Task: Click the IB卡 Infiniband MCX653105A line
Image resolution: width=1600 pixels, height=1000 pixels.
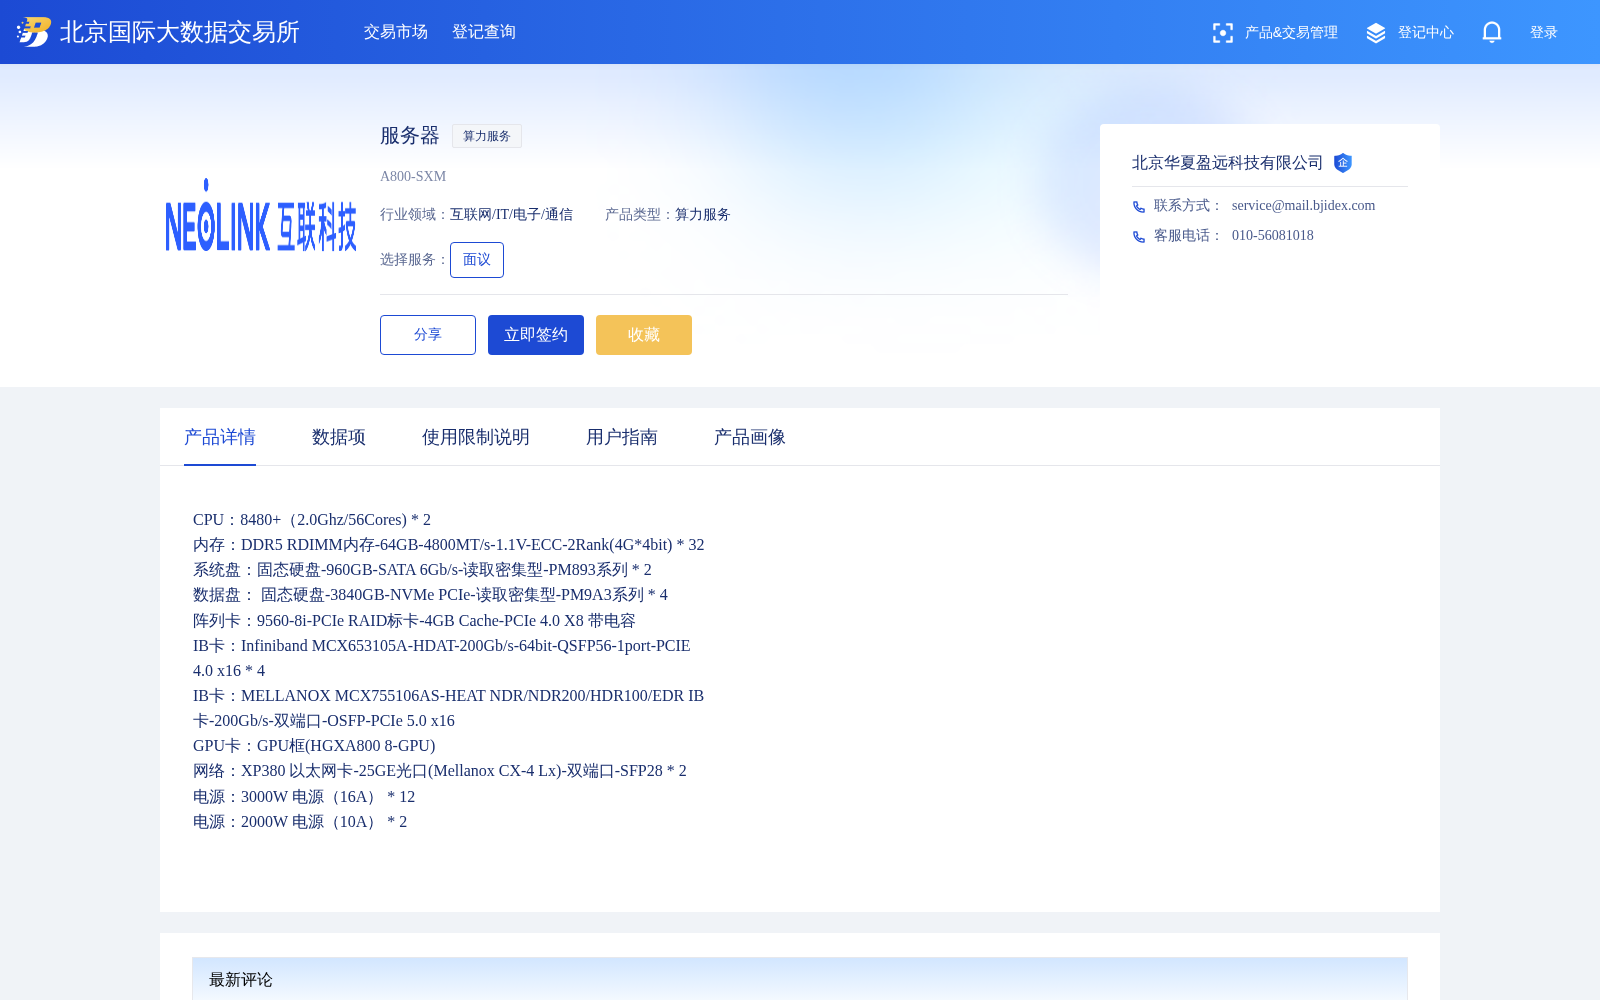Action: [442, 658]
